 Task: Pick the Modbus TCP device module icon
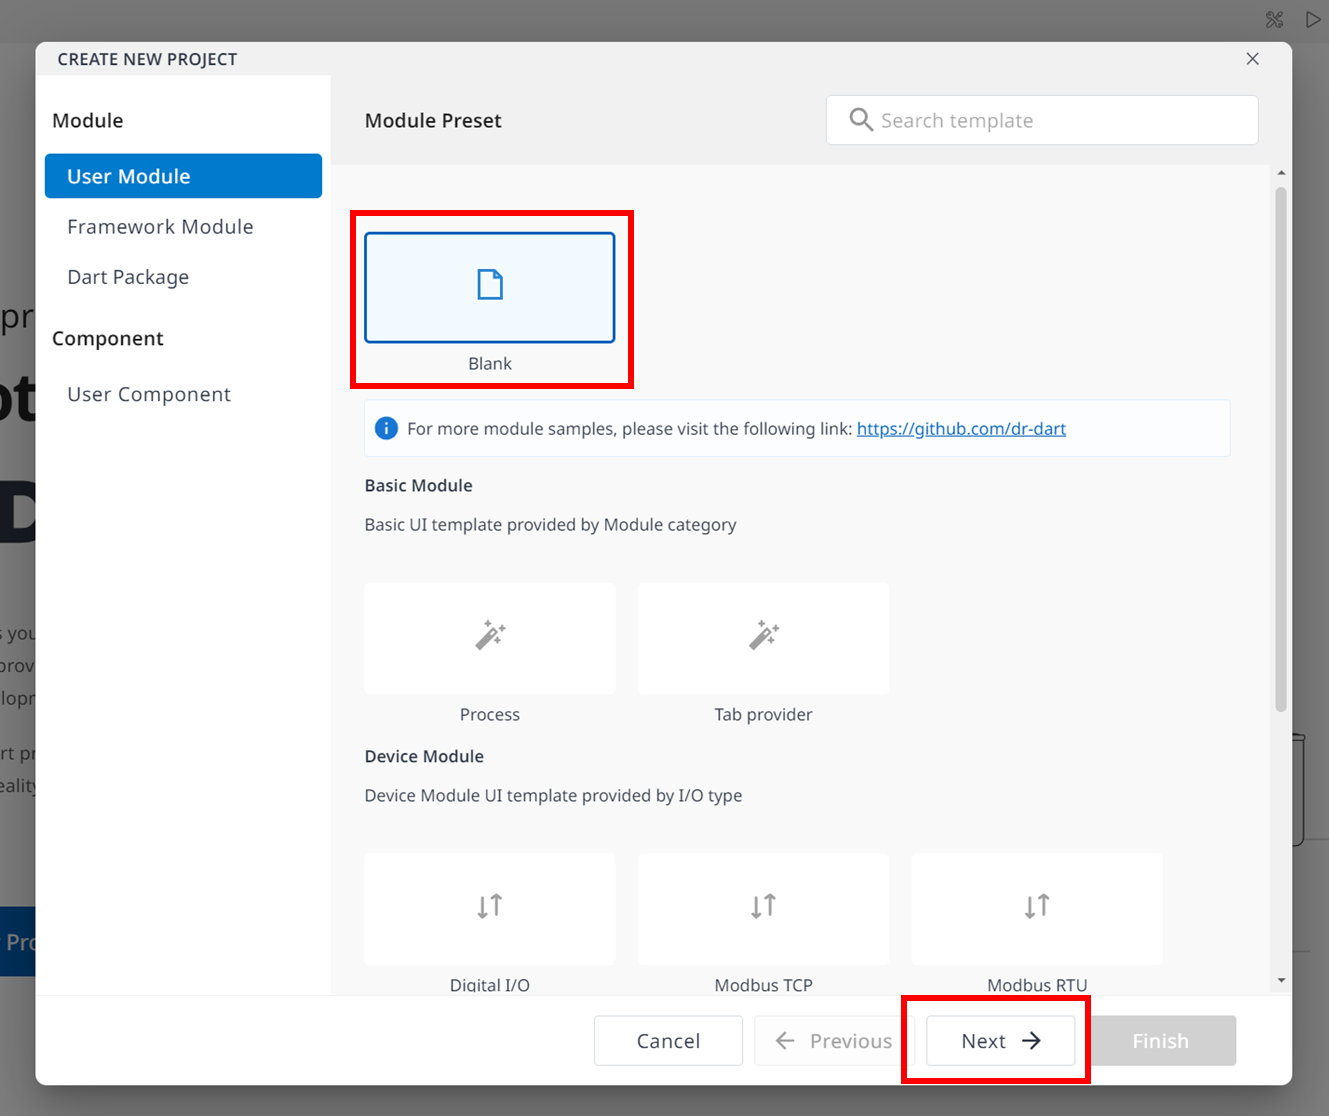tap(764, 906)
